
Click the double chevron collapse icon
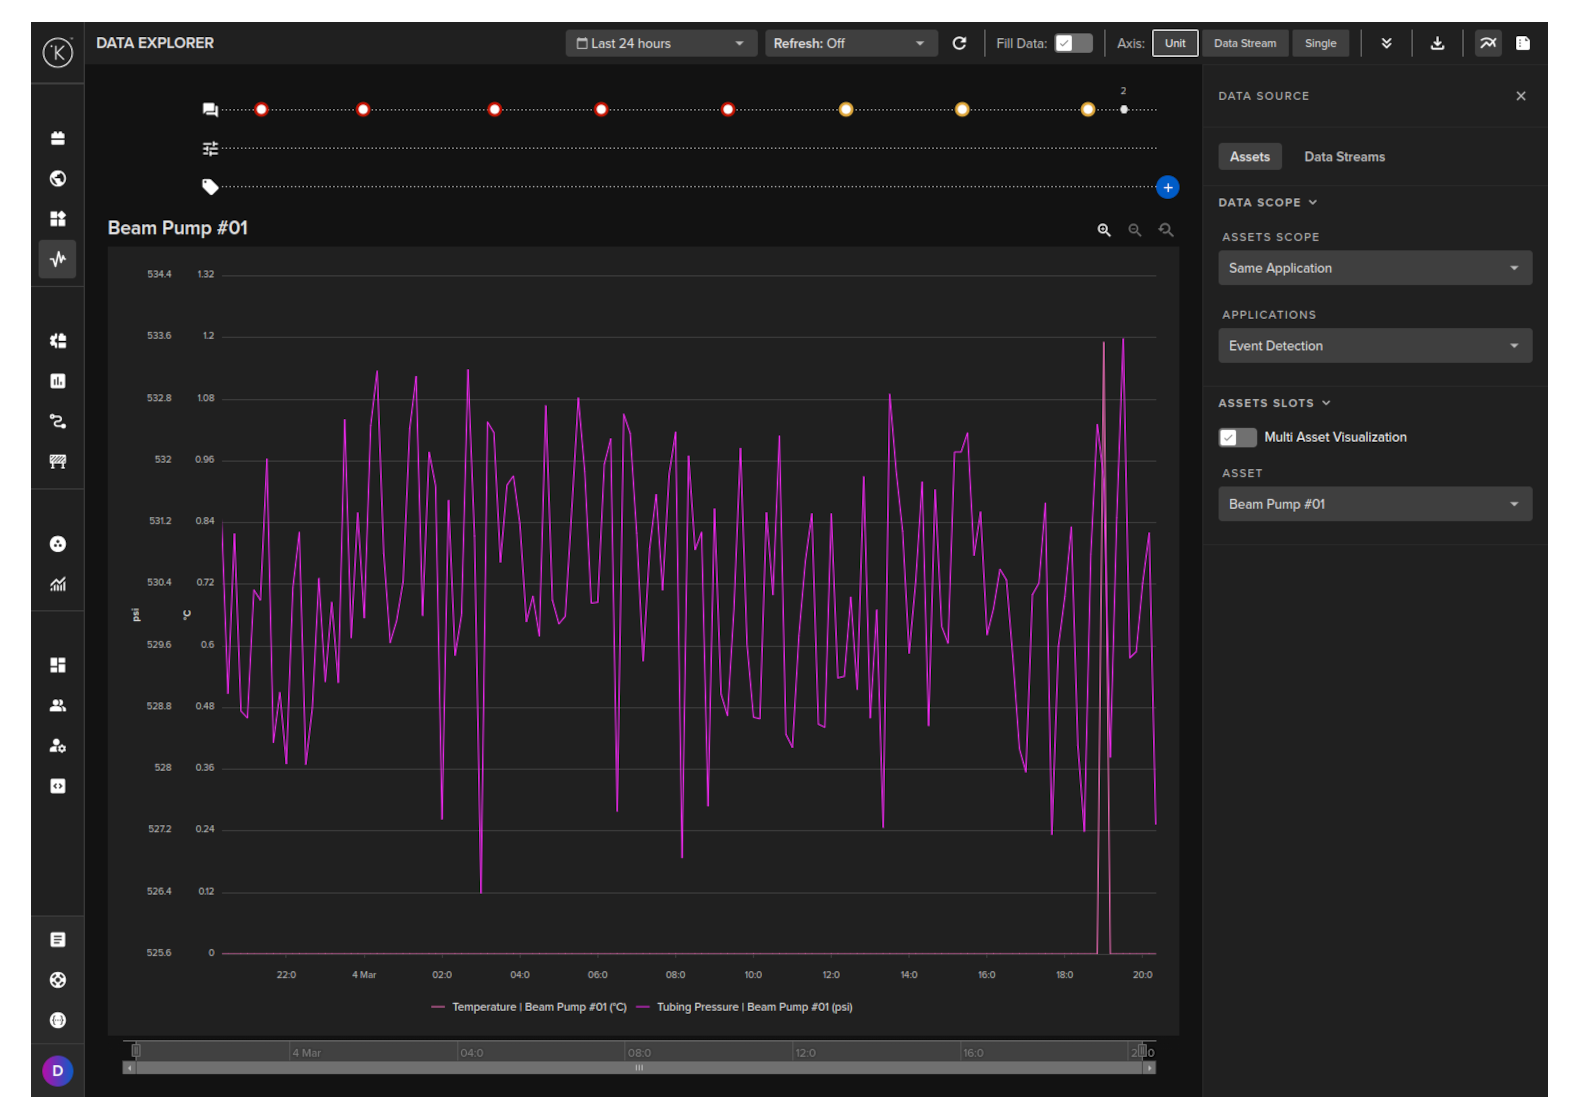click(x=1386, y=43)
